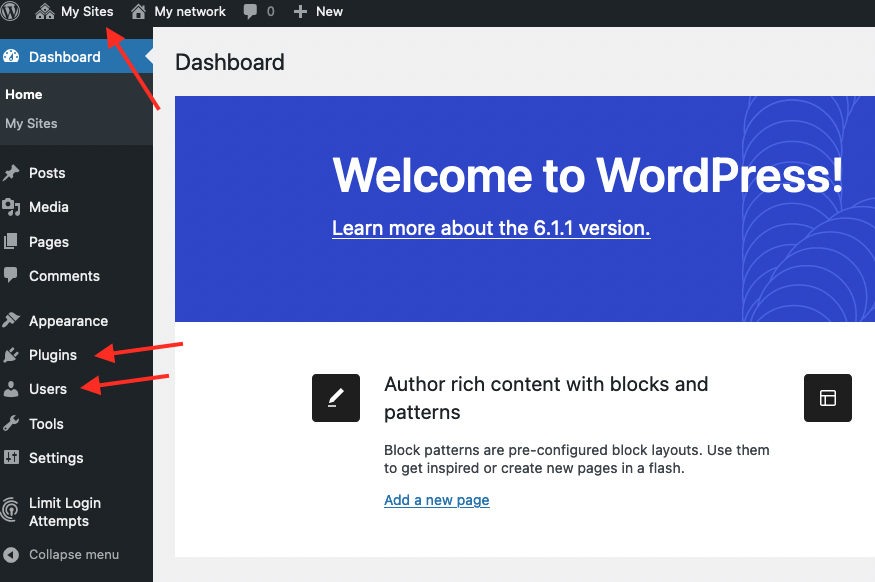Click the pending comments count 0

click(x=271, y=12)
